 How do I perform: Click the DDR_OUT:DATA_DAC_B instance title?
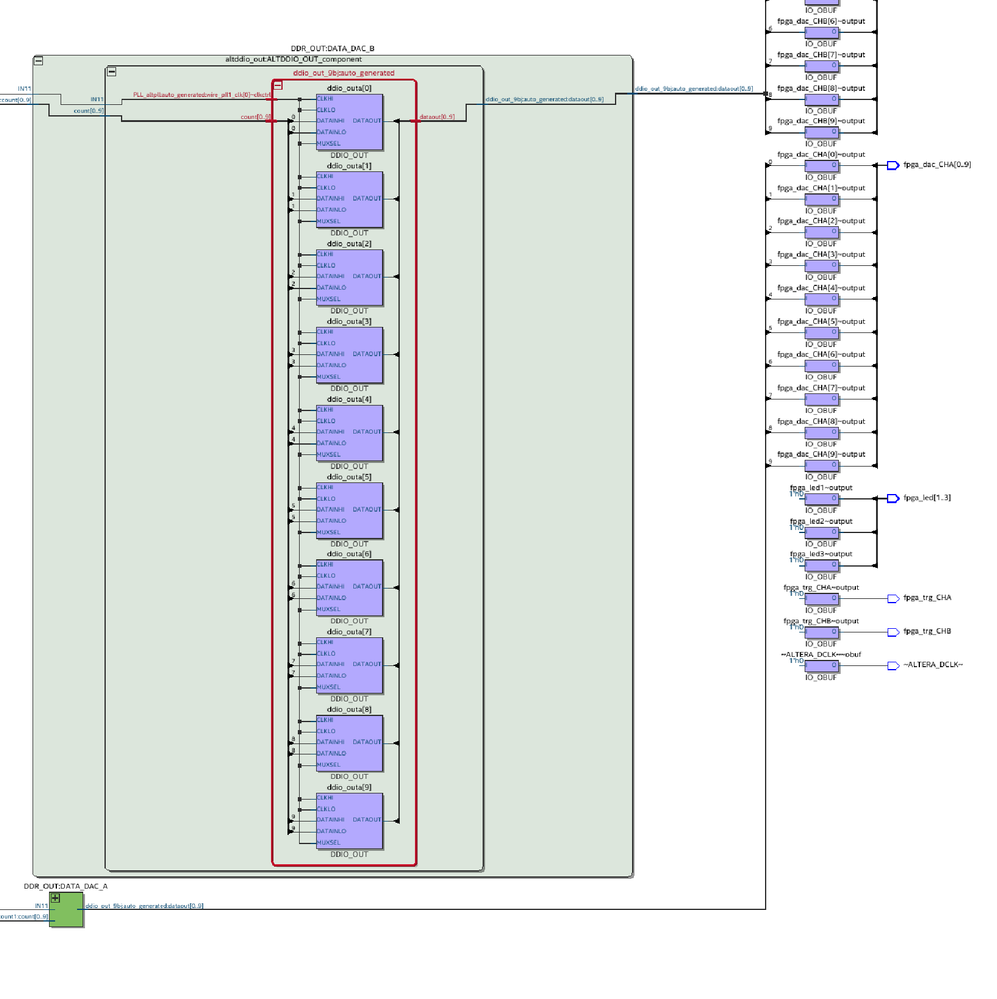333,48
